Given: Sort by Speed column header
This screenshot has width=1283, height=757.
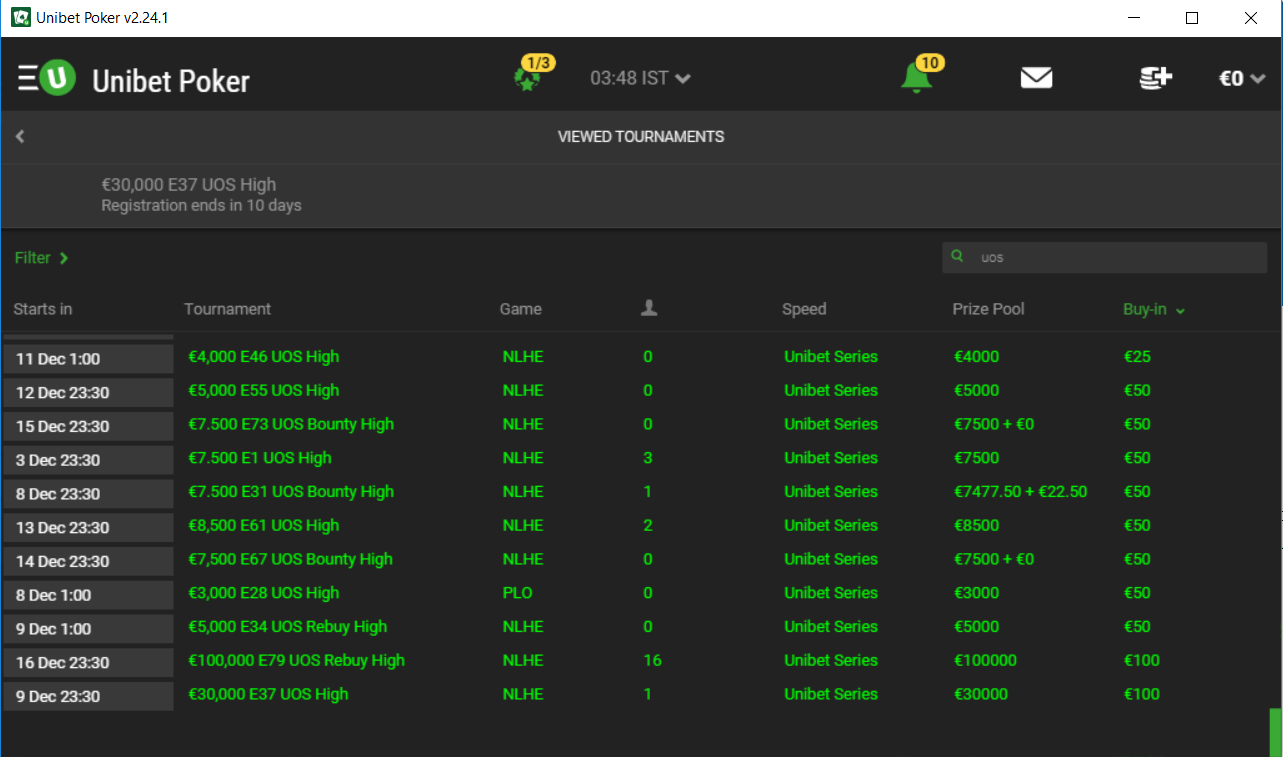Looking at the screenshot, I should [x=804, y=309].
